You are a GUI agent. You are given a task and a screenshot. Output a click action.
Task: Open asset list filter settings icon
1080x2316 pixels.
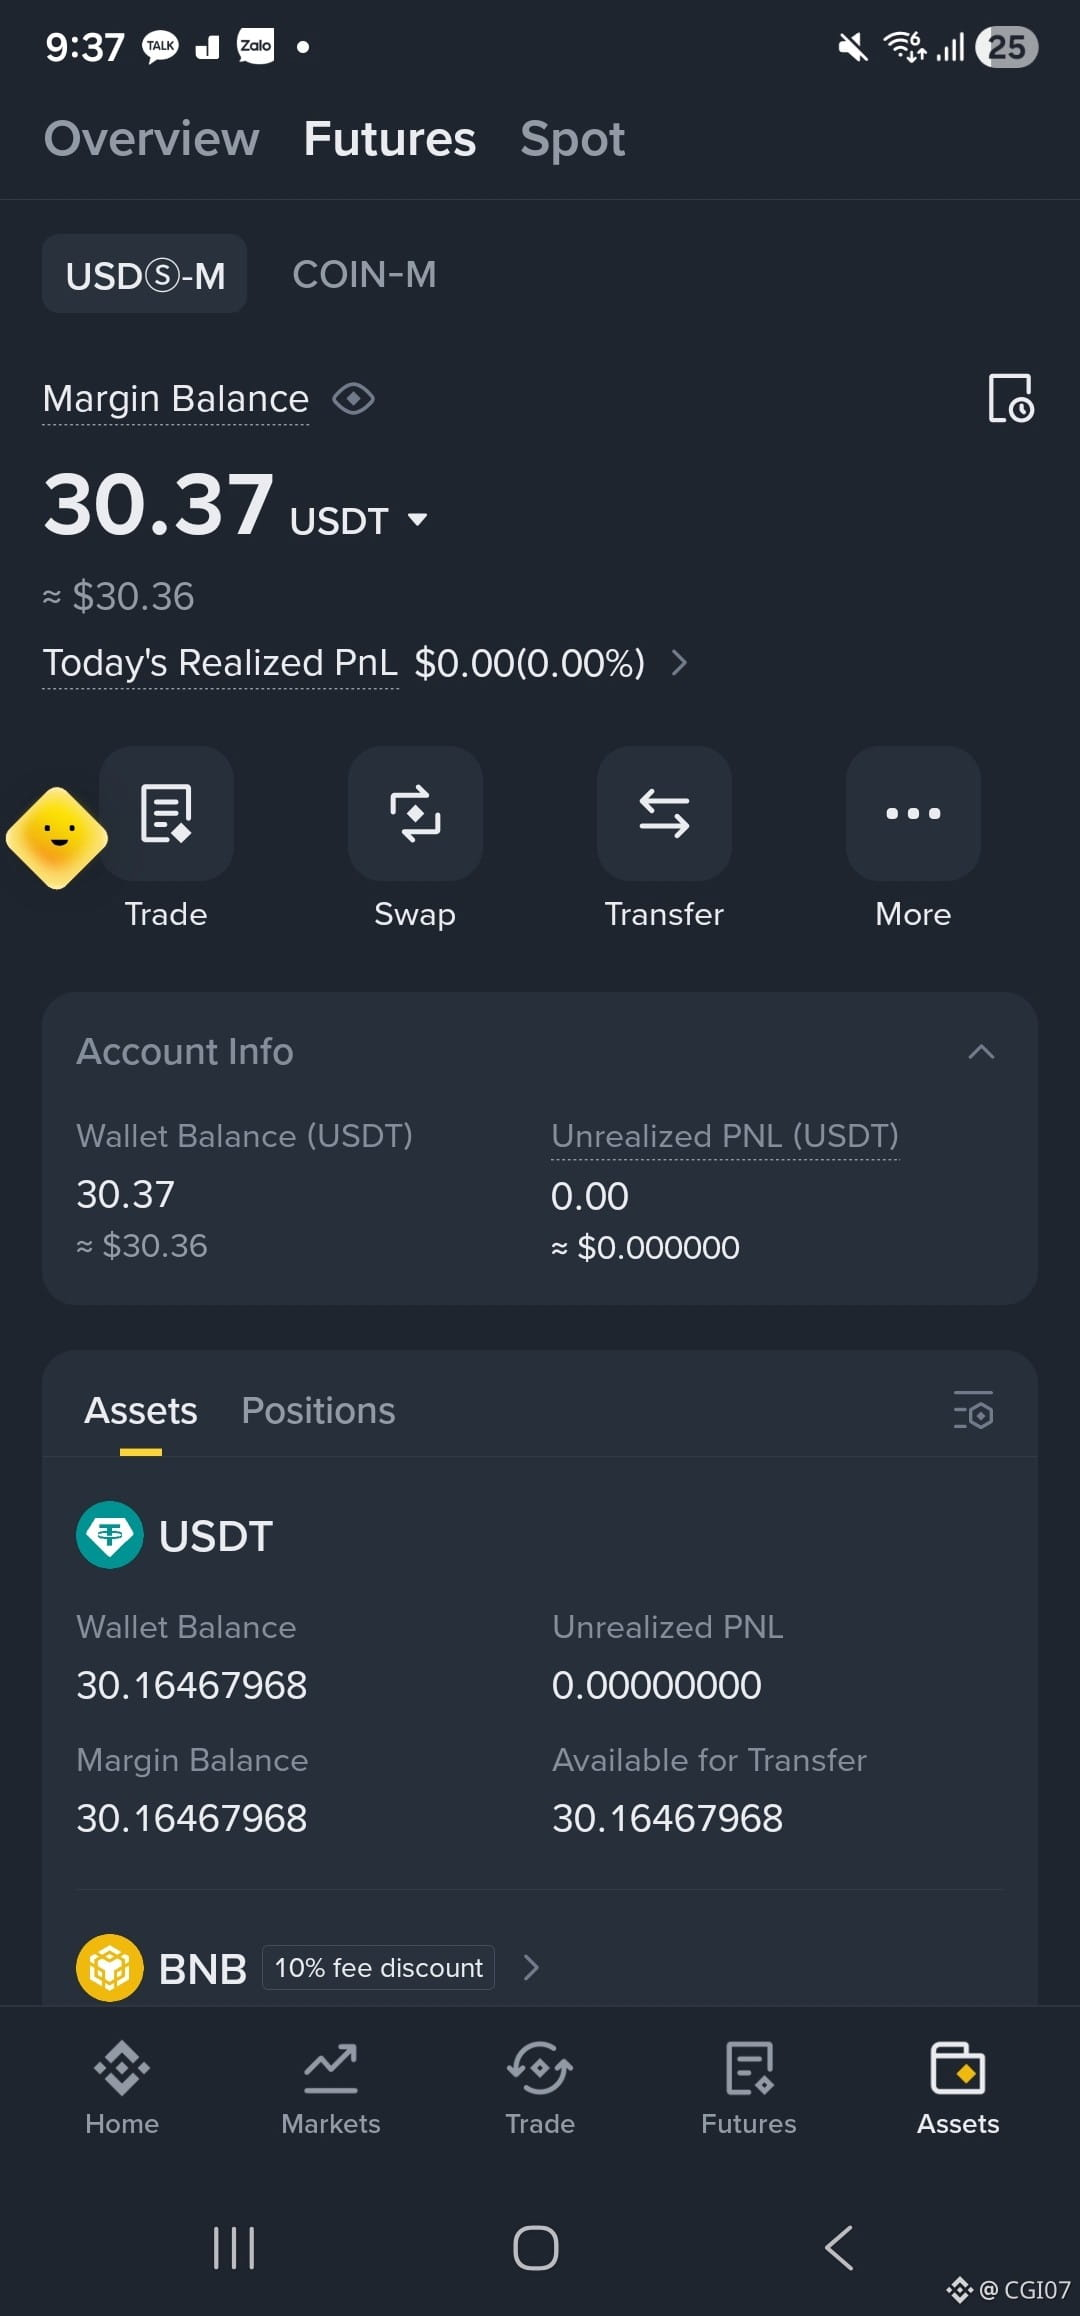coord(973,1410)
